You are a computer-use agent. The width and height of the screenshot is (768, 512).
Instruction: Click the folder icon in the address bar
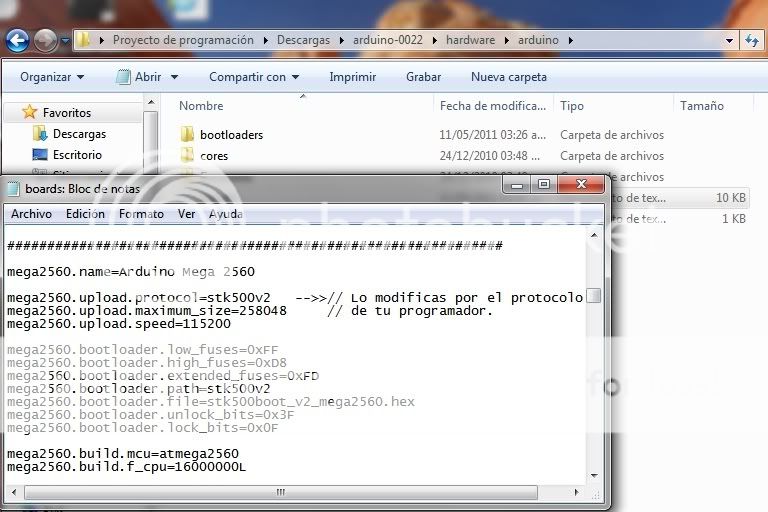[x=84, y=40]
